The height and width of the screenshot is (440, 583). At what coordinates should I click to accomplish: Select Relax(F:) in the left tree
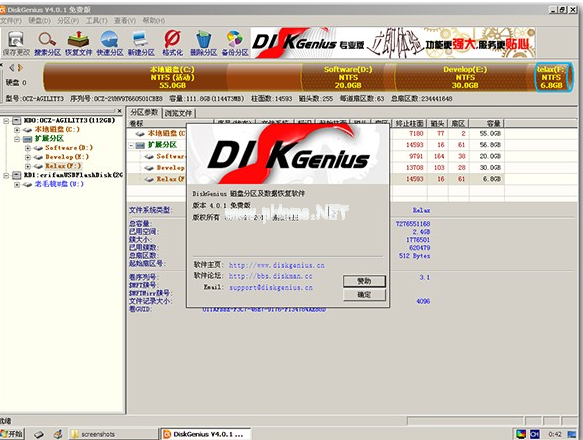pyautogui.click(x=63, y=166)
